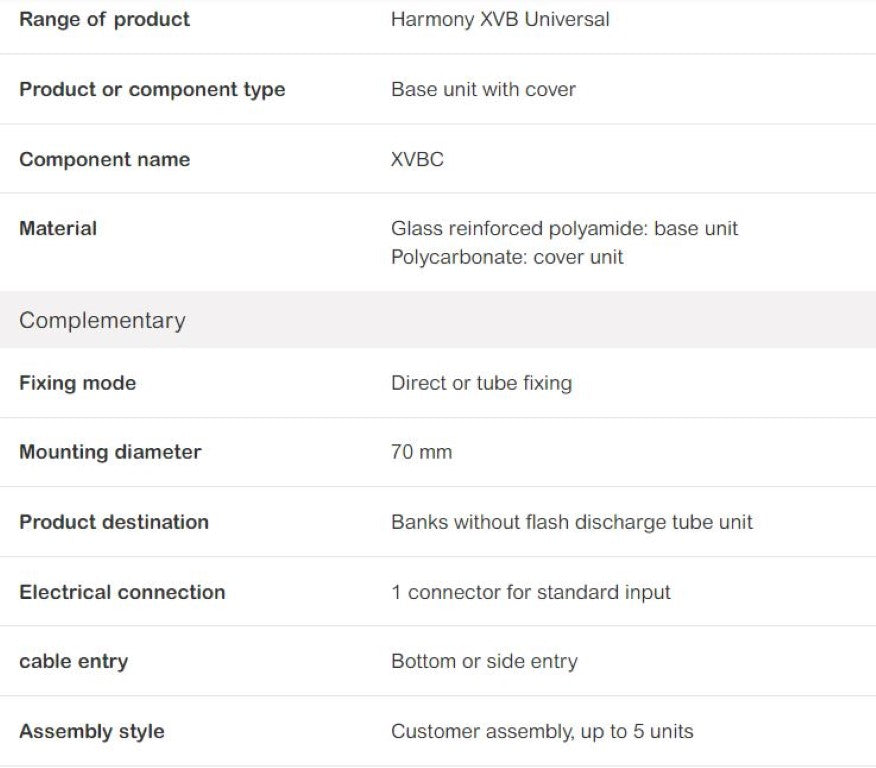Click the 'Product destination' label

tap(114, 522)
